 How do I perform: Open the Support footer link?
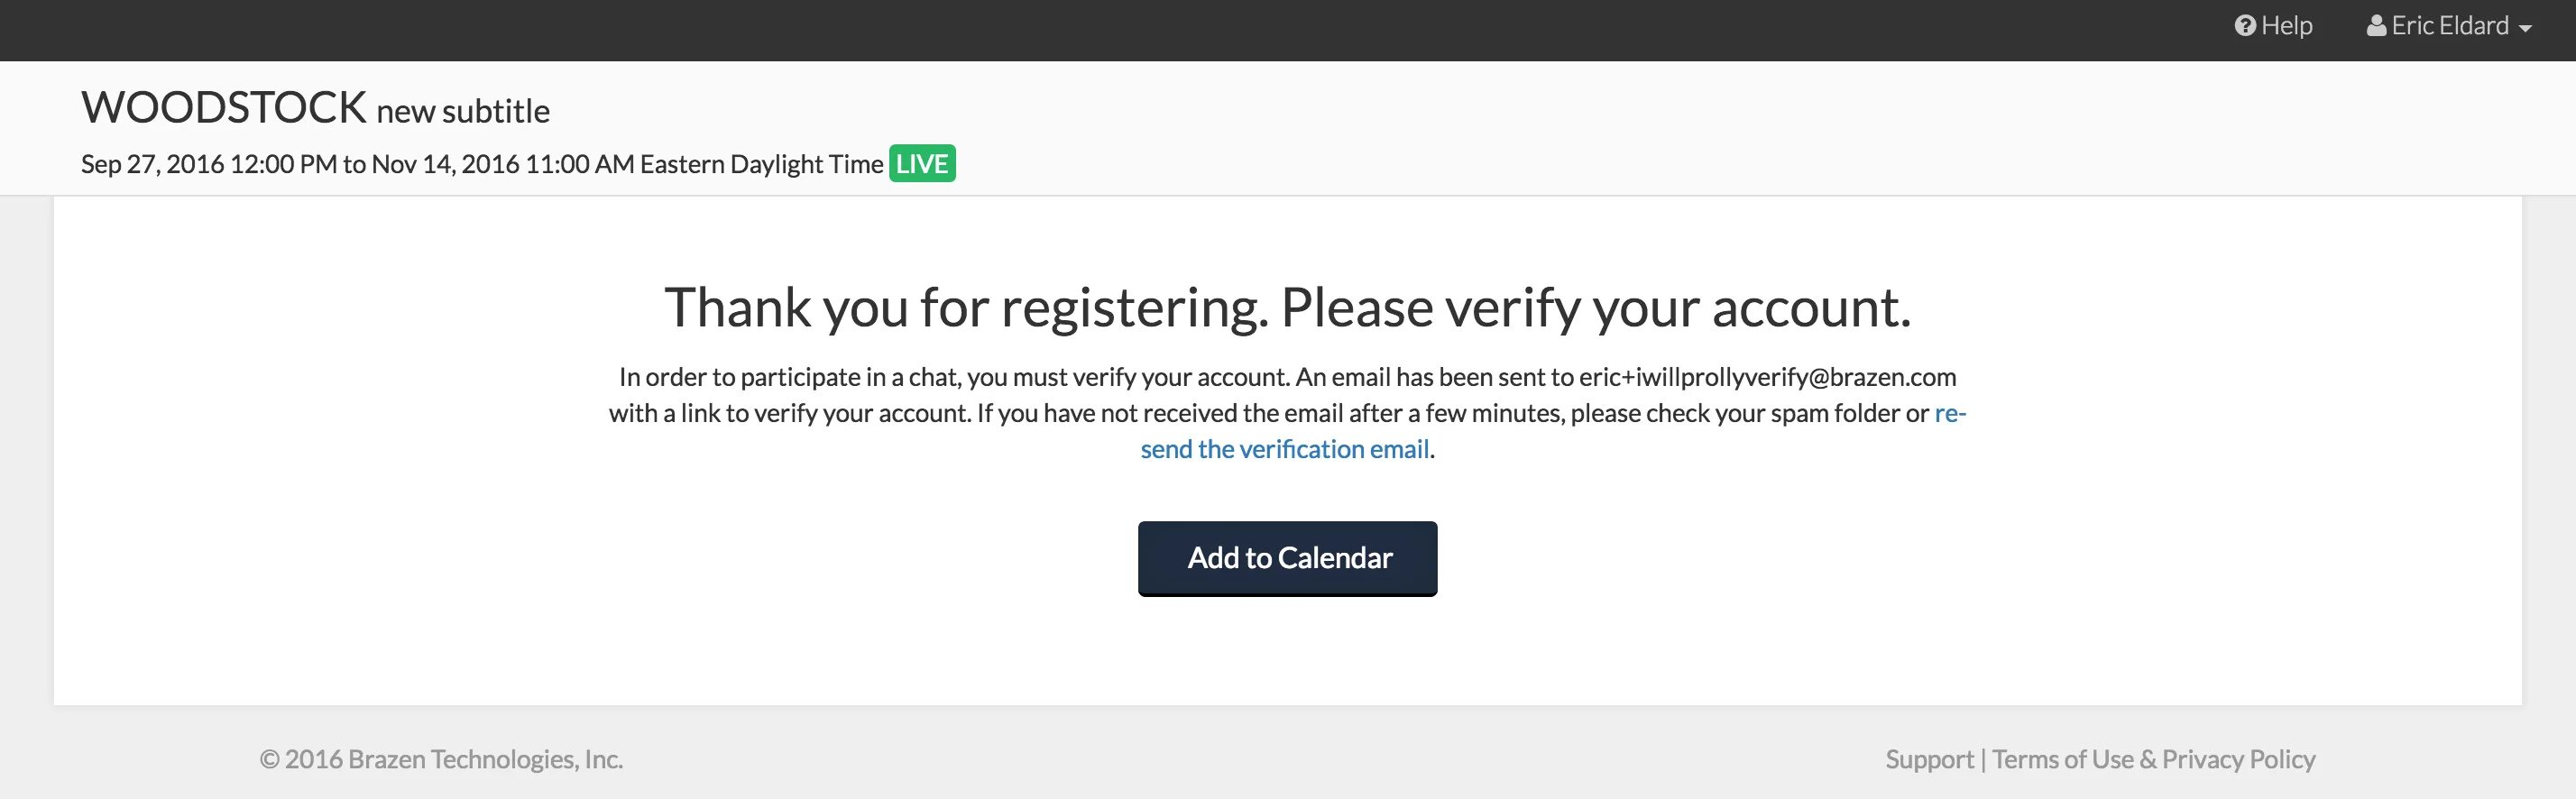coord(1929,759)
